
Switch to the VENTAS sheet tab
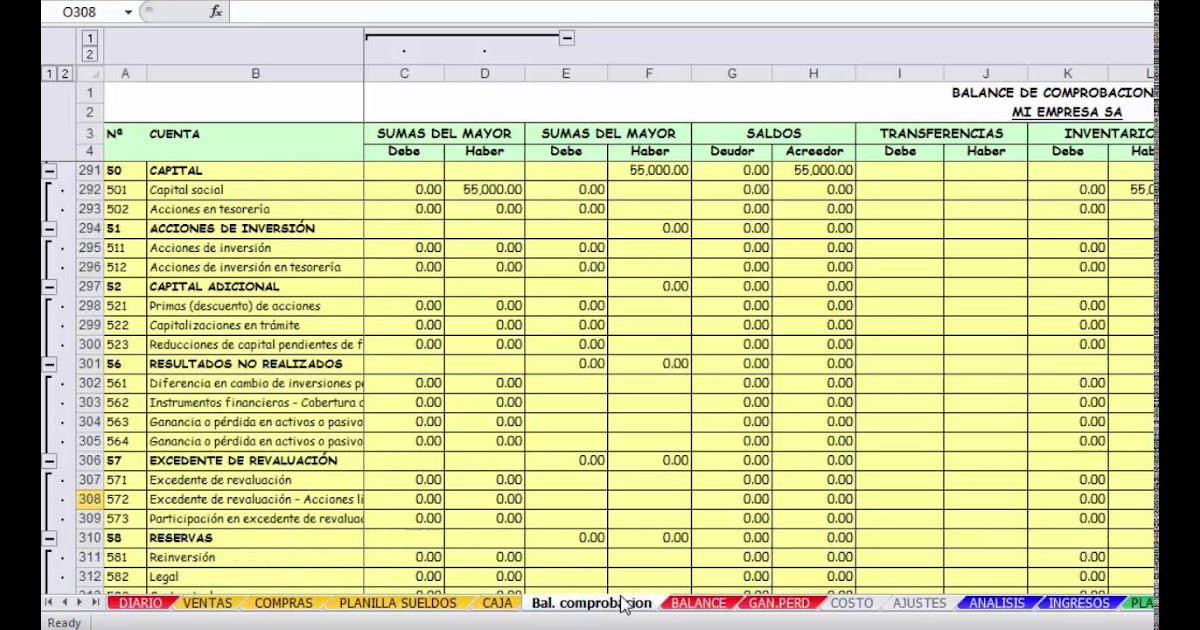[x=208, y=603]
